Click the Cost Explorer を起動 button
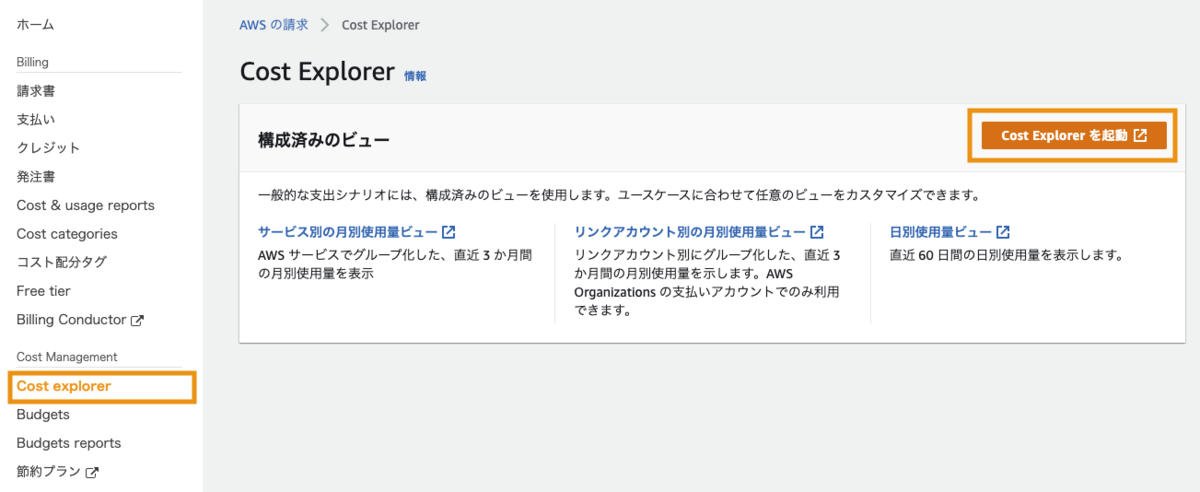 1074,136
